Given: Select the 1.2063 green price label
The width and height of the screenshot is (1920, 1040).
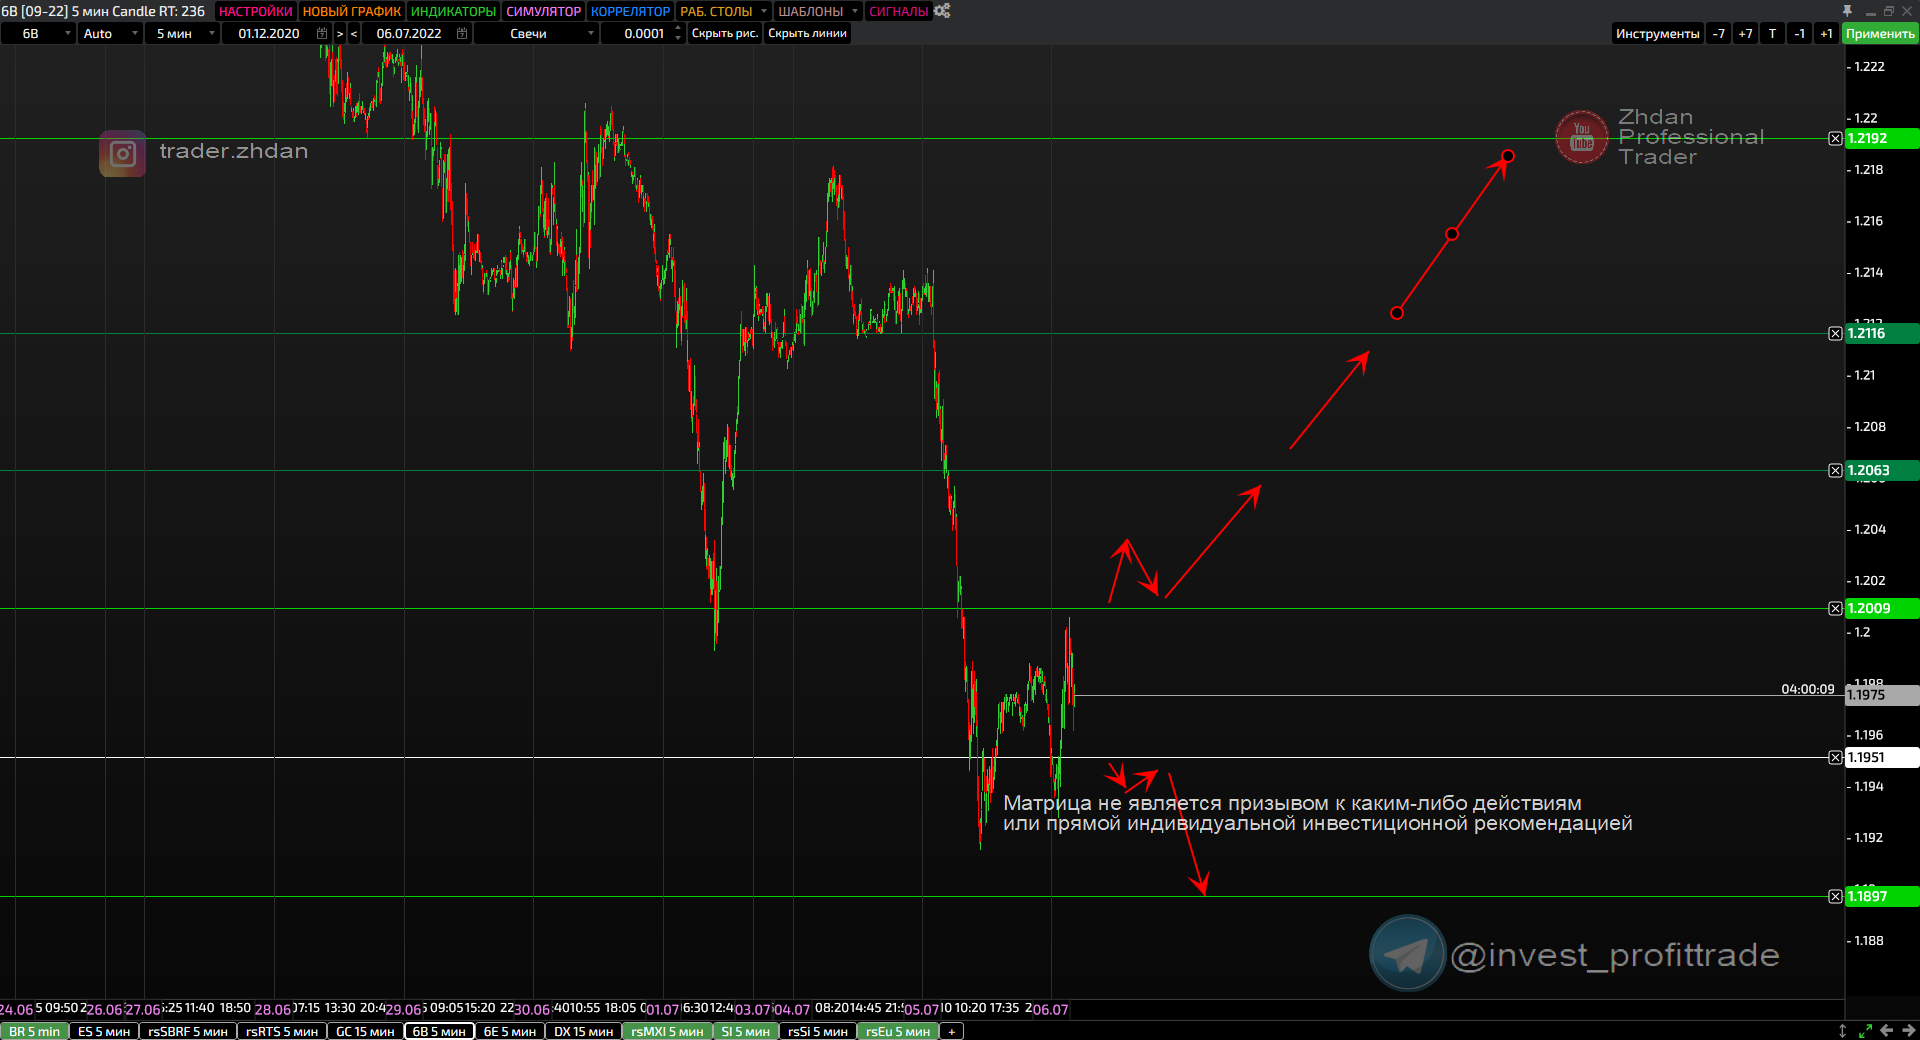Looking at the screenshot, I should 1882,470.
